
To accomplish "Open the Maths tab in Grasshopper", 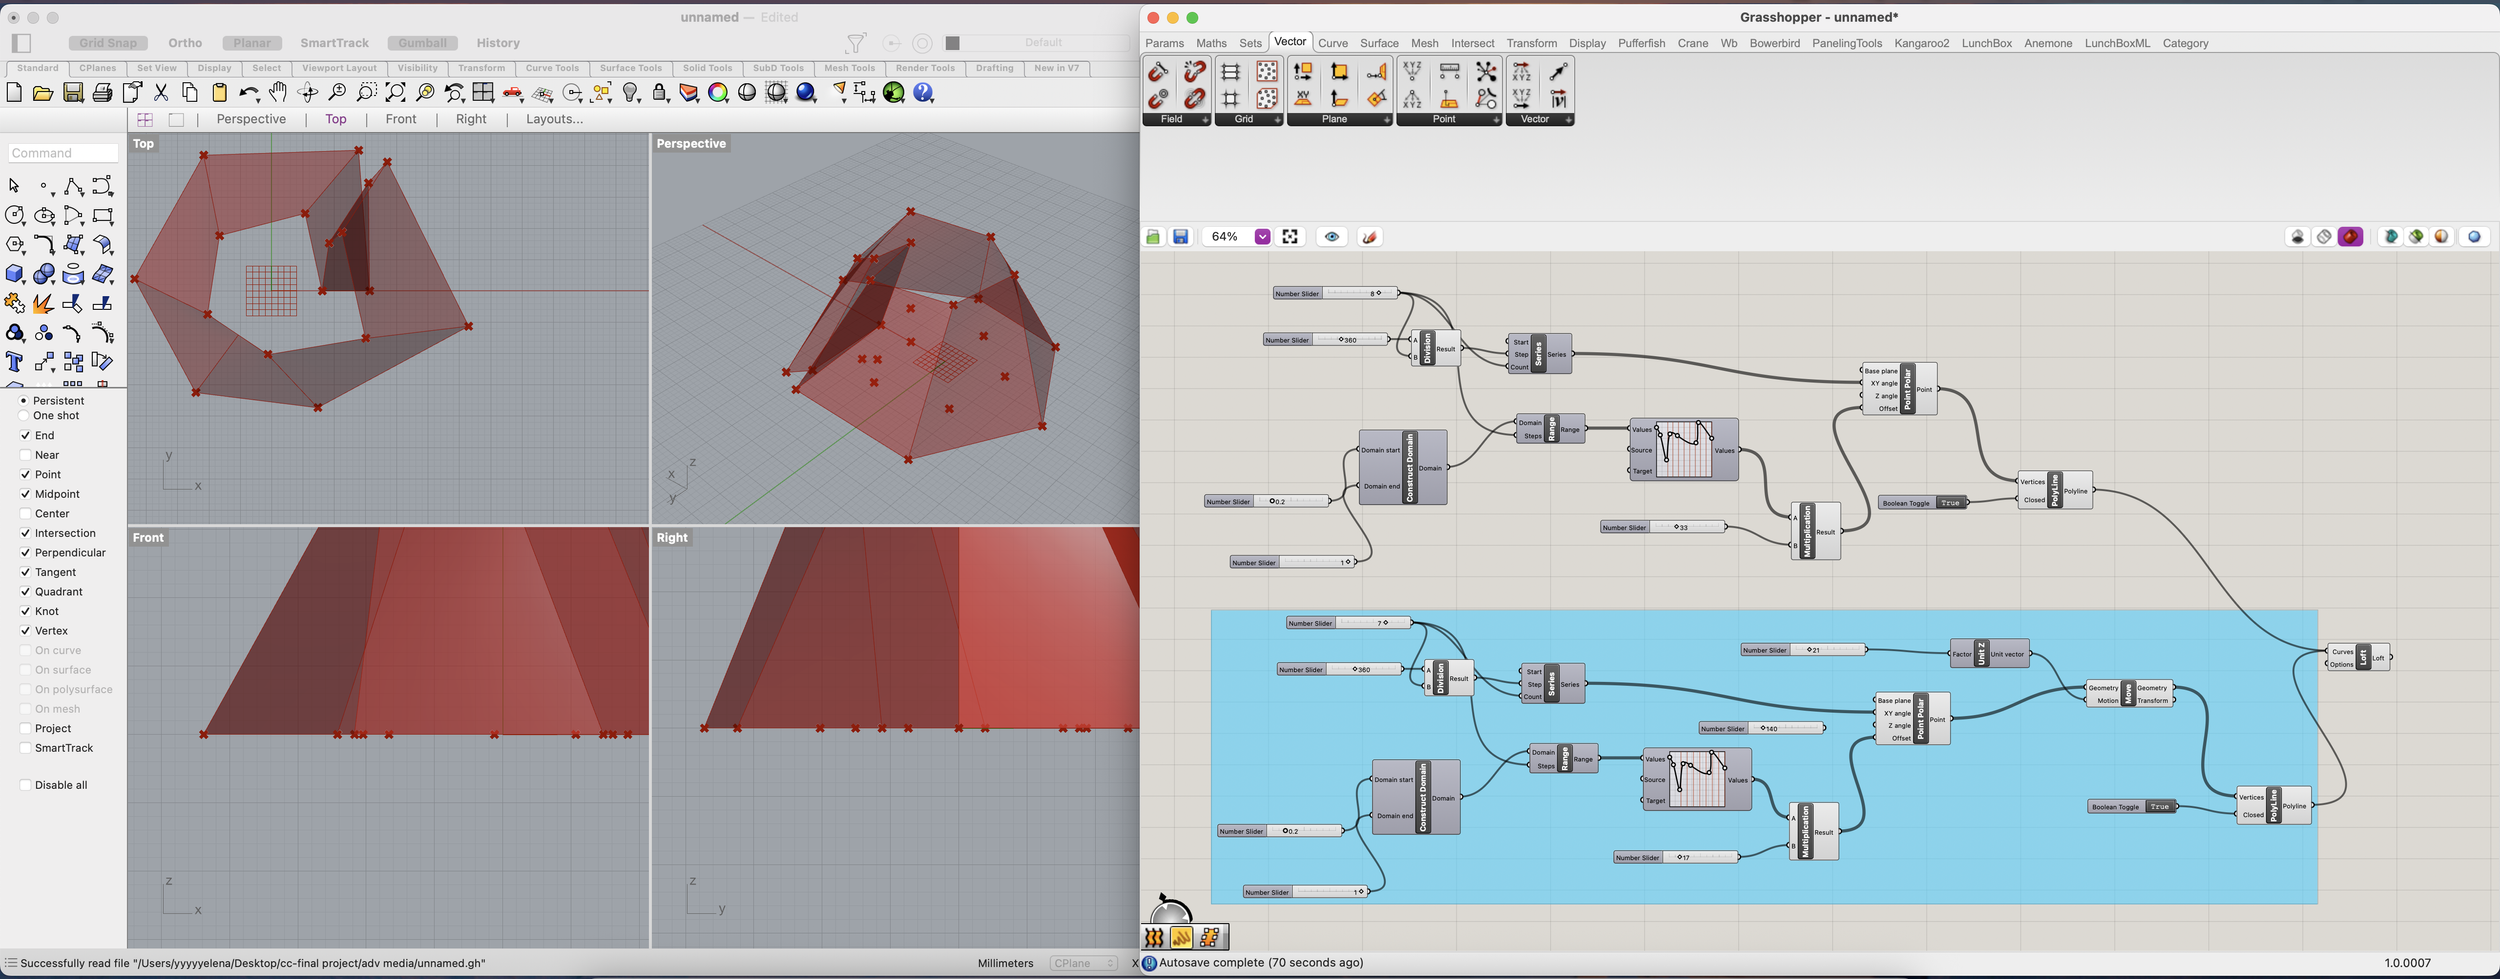I will point(1211,43).
